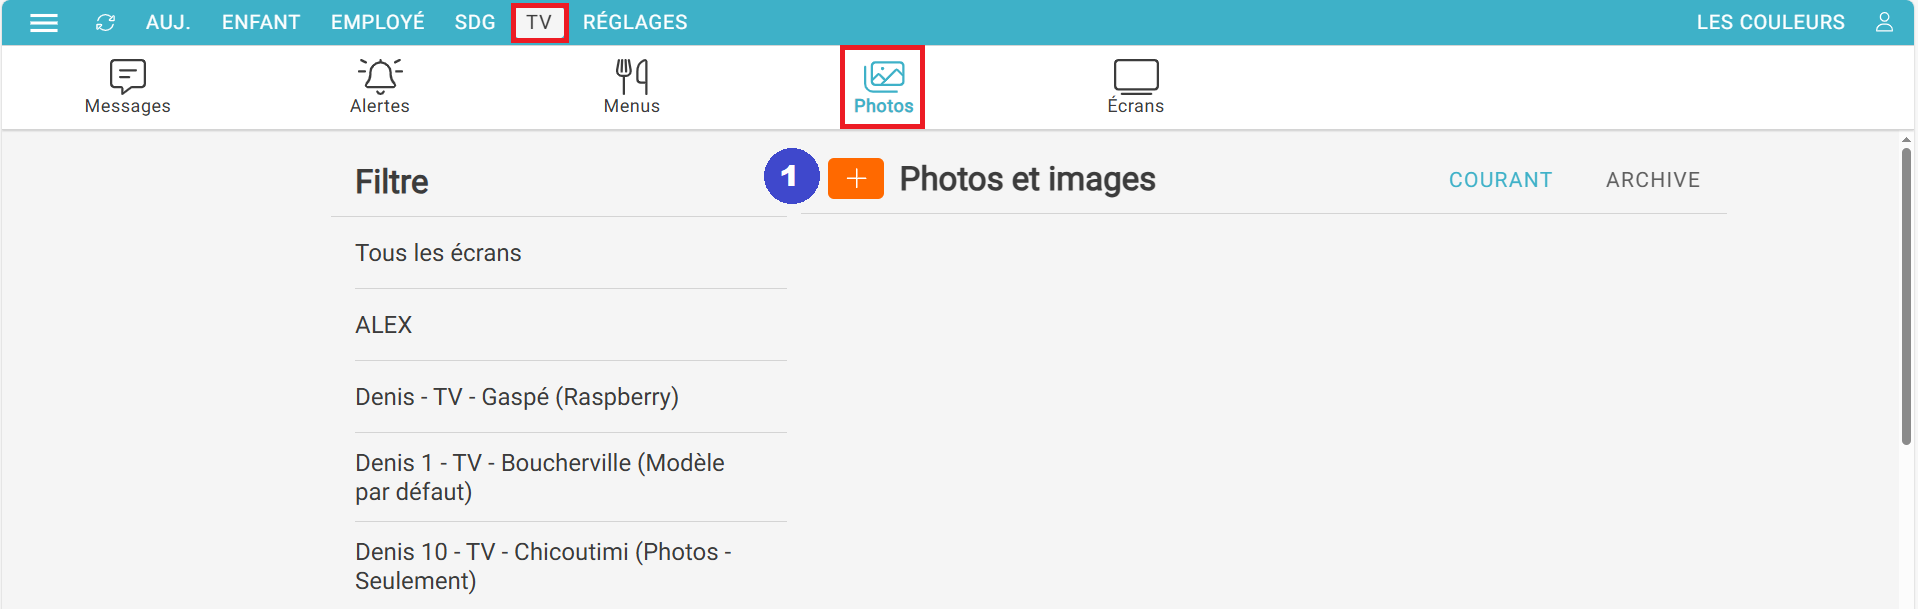
Task: Open the Menus fork and knife icon
Action: [632, 76]
